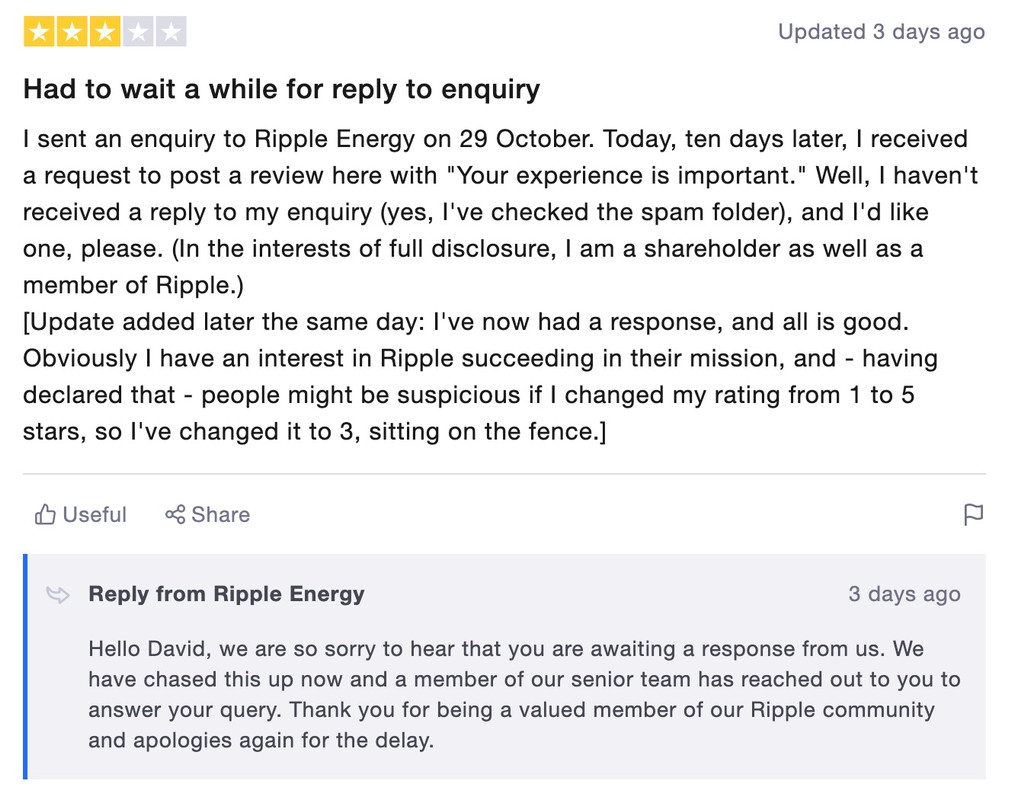Click the second yellow rating star
The image size is (1015, 800).
tap(72, 32)
